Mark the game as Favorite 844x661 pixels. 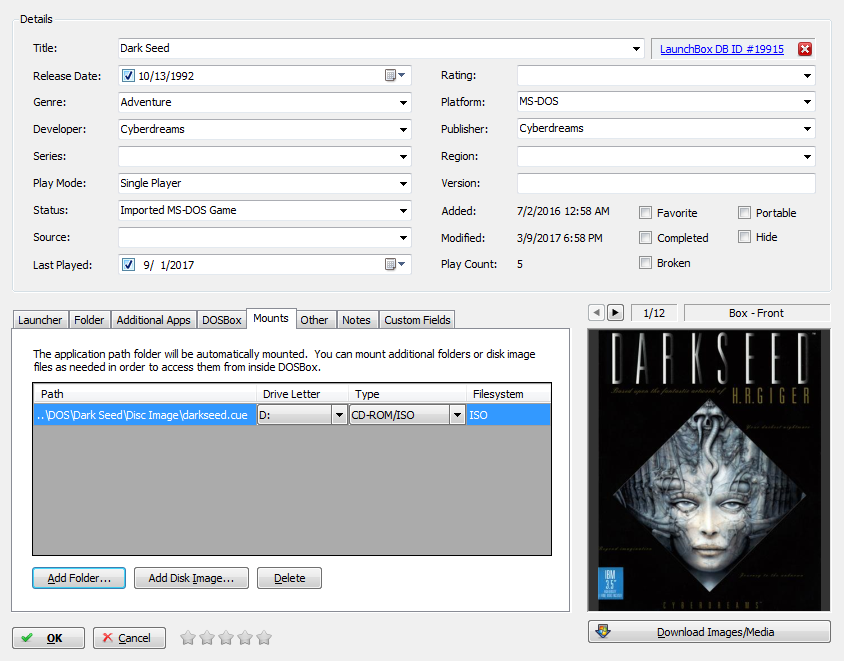tap(645, 213)
